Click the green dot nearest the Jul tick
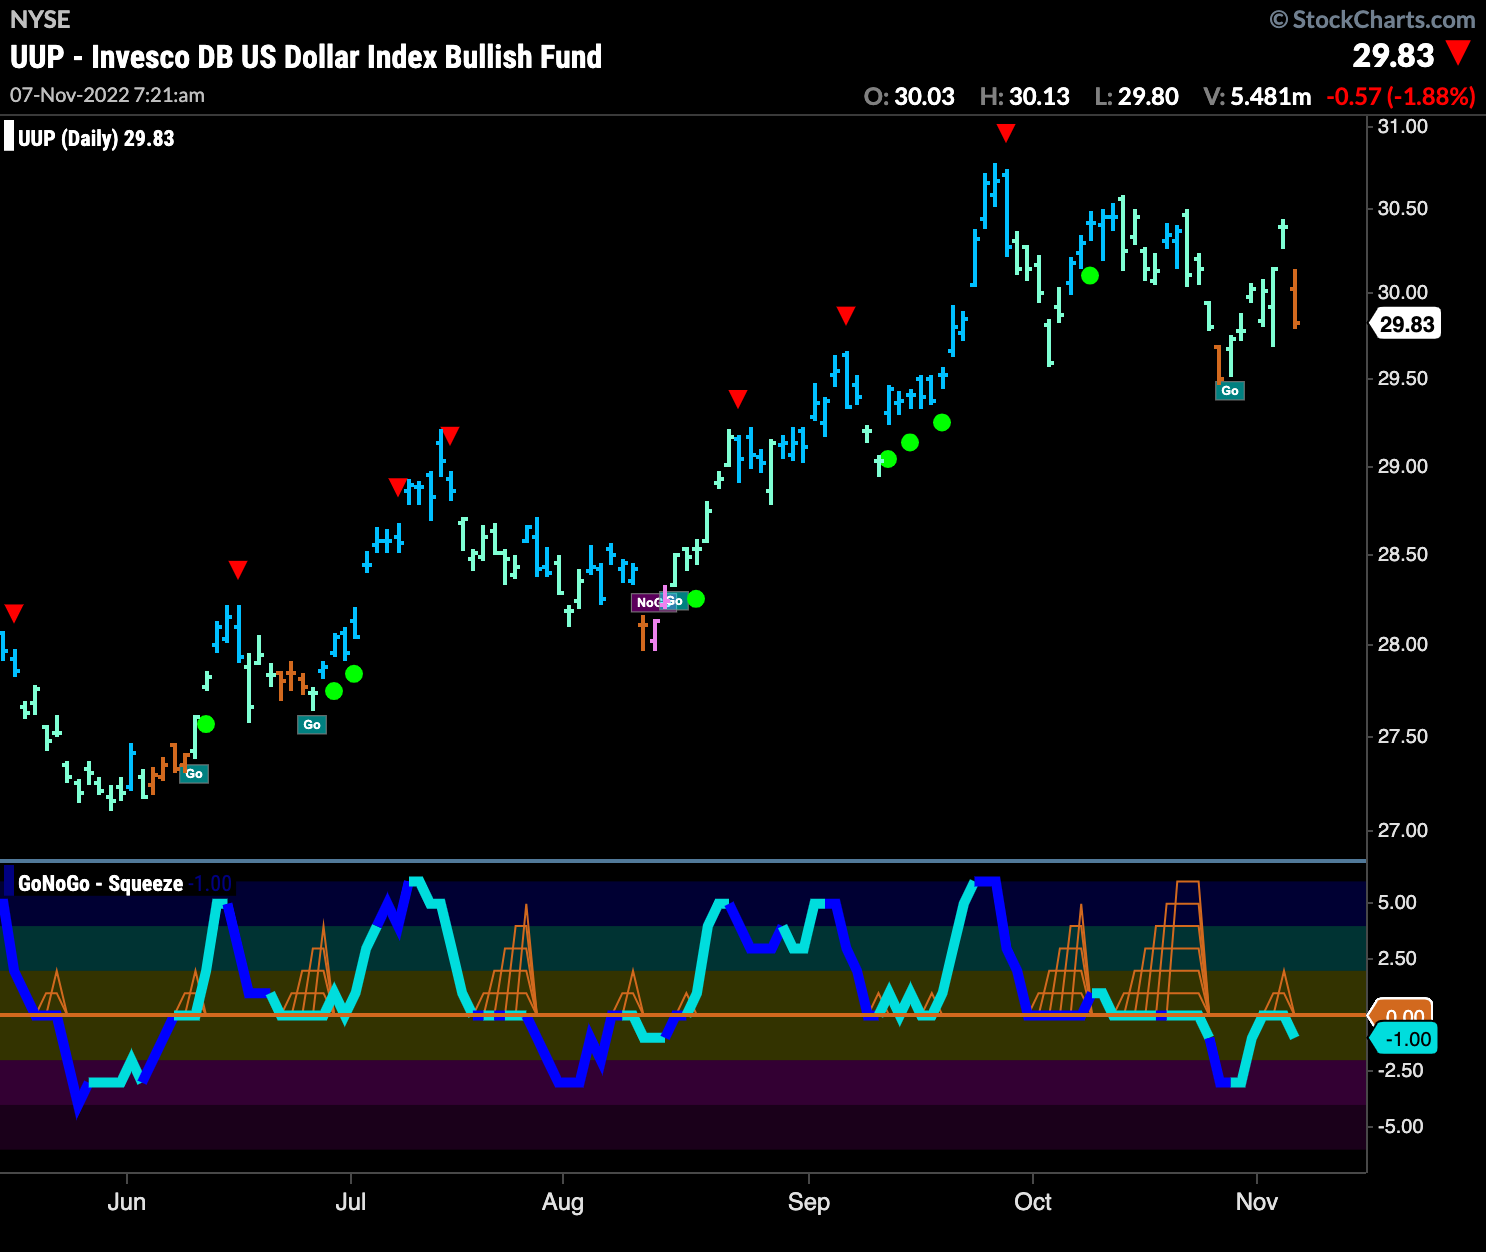 (353, 674)
